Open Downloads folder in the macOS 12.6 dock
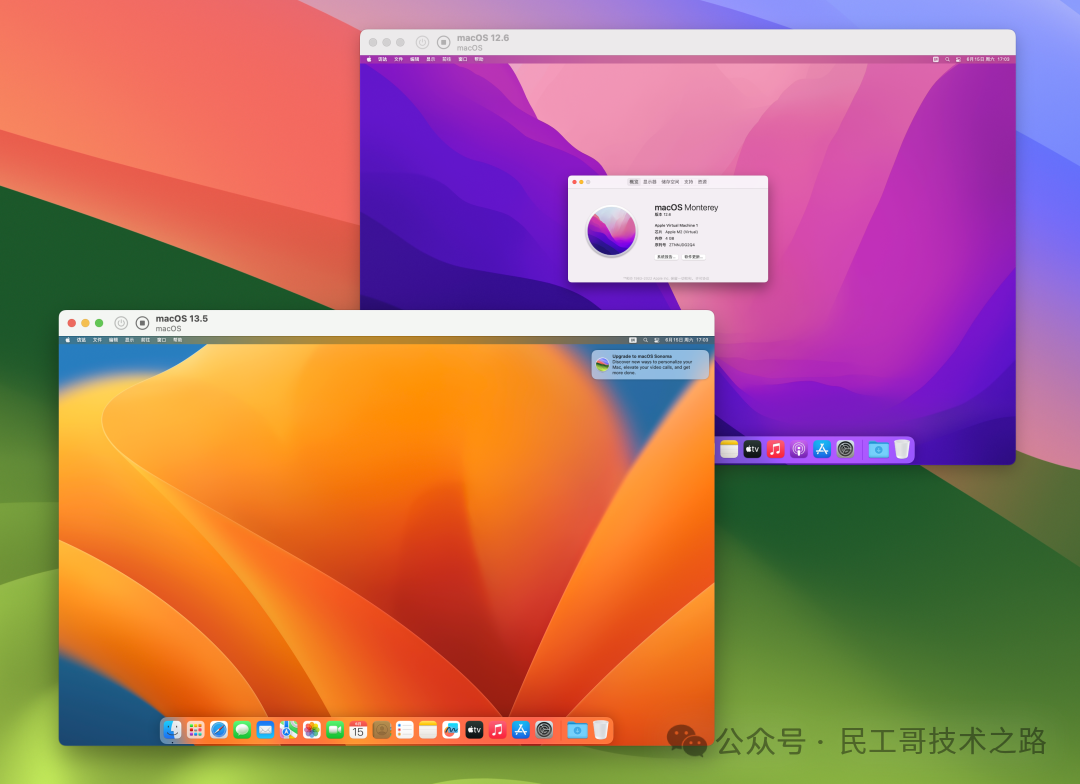The width and height of the screenshot is (1080, 784). coord(879,449)
